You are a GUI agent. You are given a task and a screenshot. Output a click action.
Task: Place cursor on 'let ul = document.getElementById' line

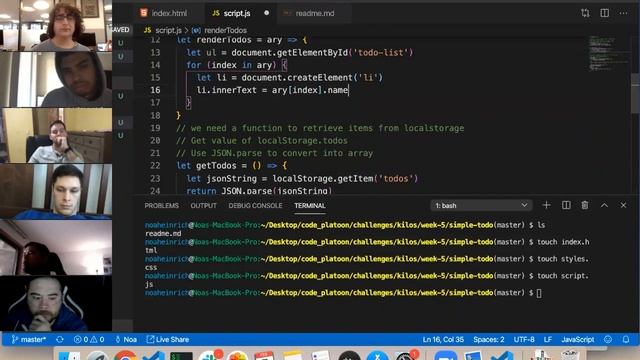coord(300,52)
